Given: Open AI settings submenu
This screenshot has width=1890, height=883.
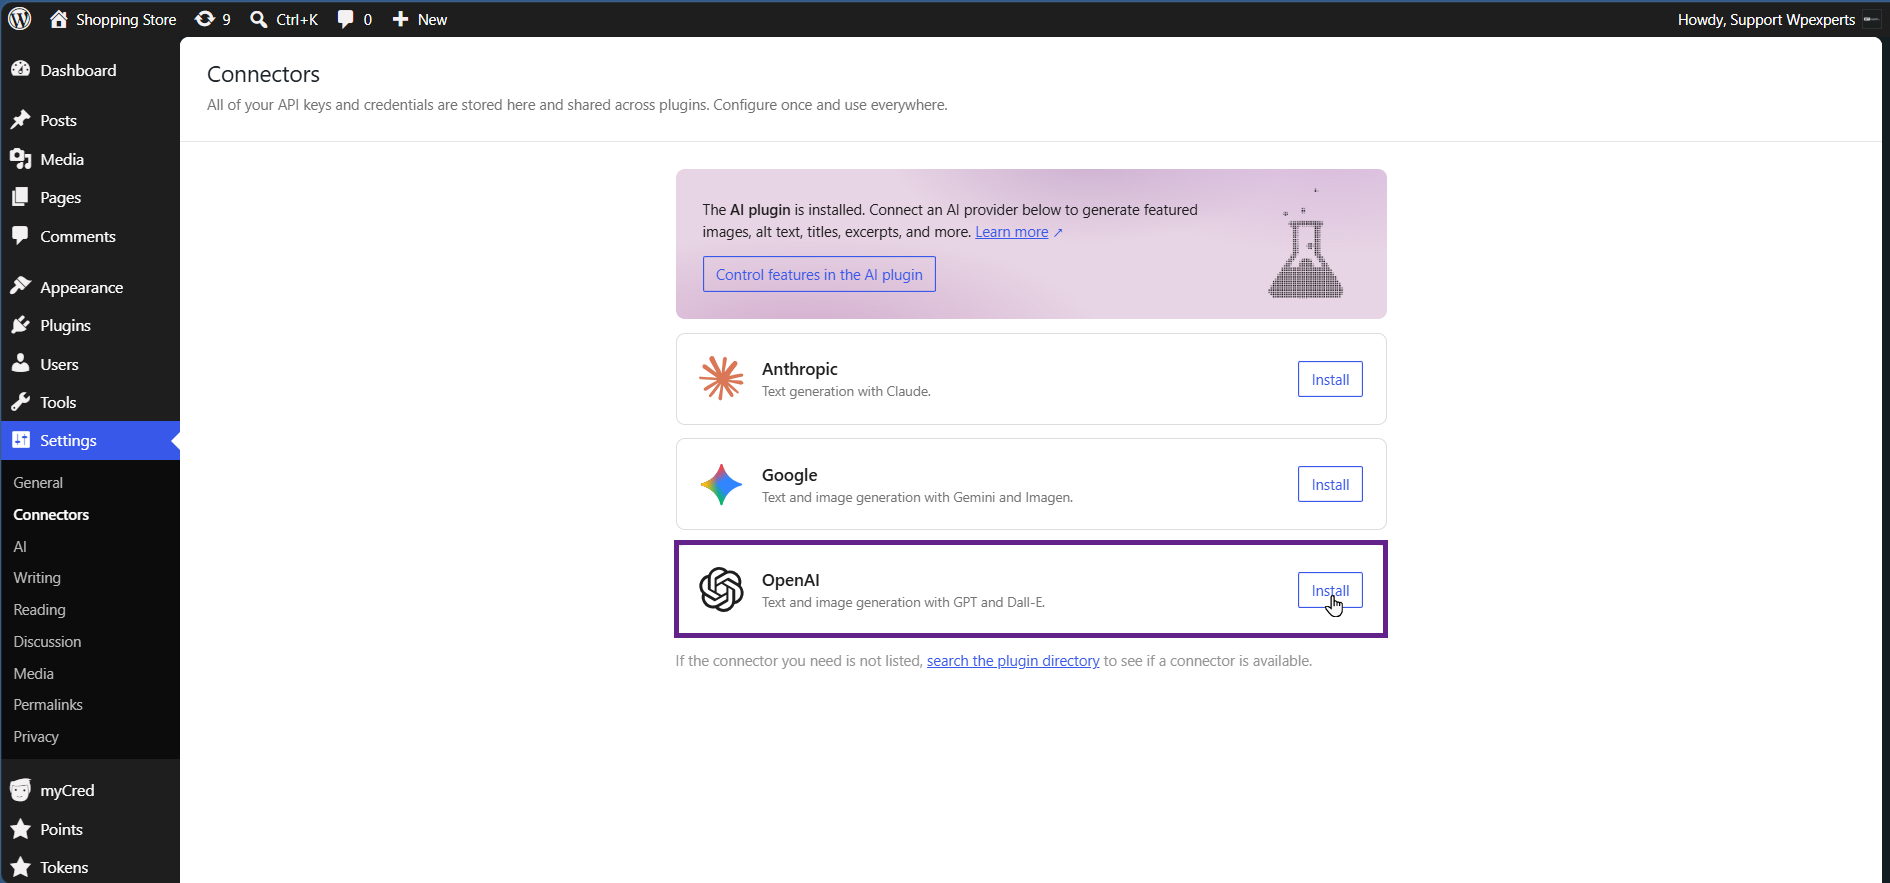Looking at the screenshot, I should pyautogui.click(x=20, y=546).
